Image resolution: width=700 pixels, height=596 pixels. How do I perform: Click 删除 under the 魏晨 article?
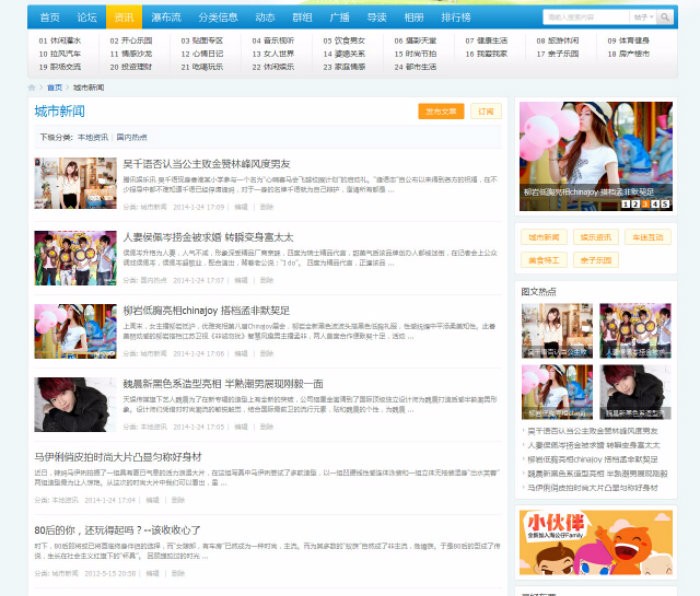coord(267,427)
